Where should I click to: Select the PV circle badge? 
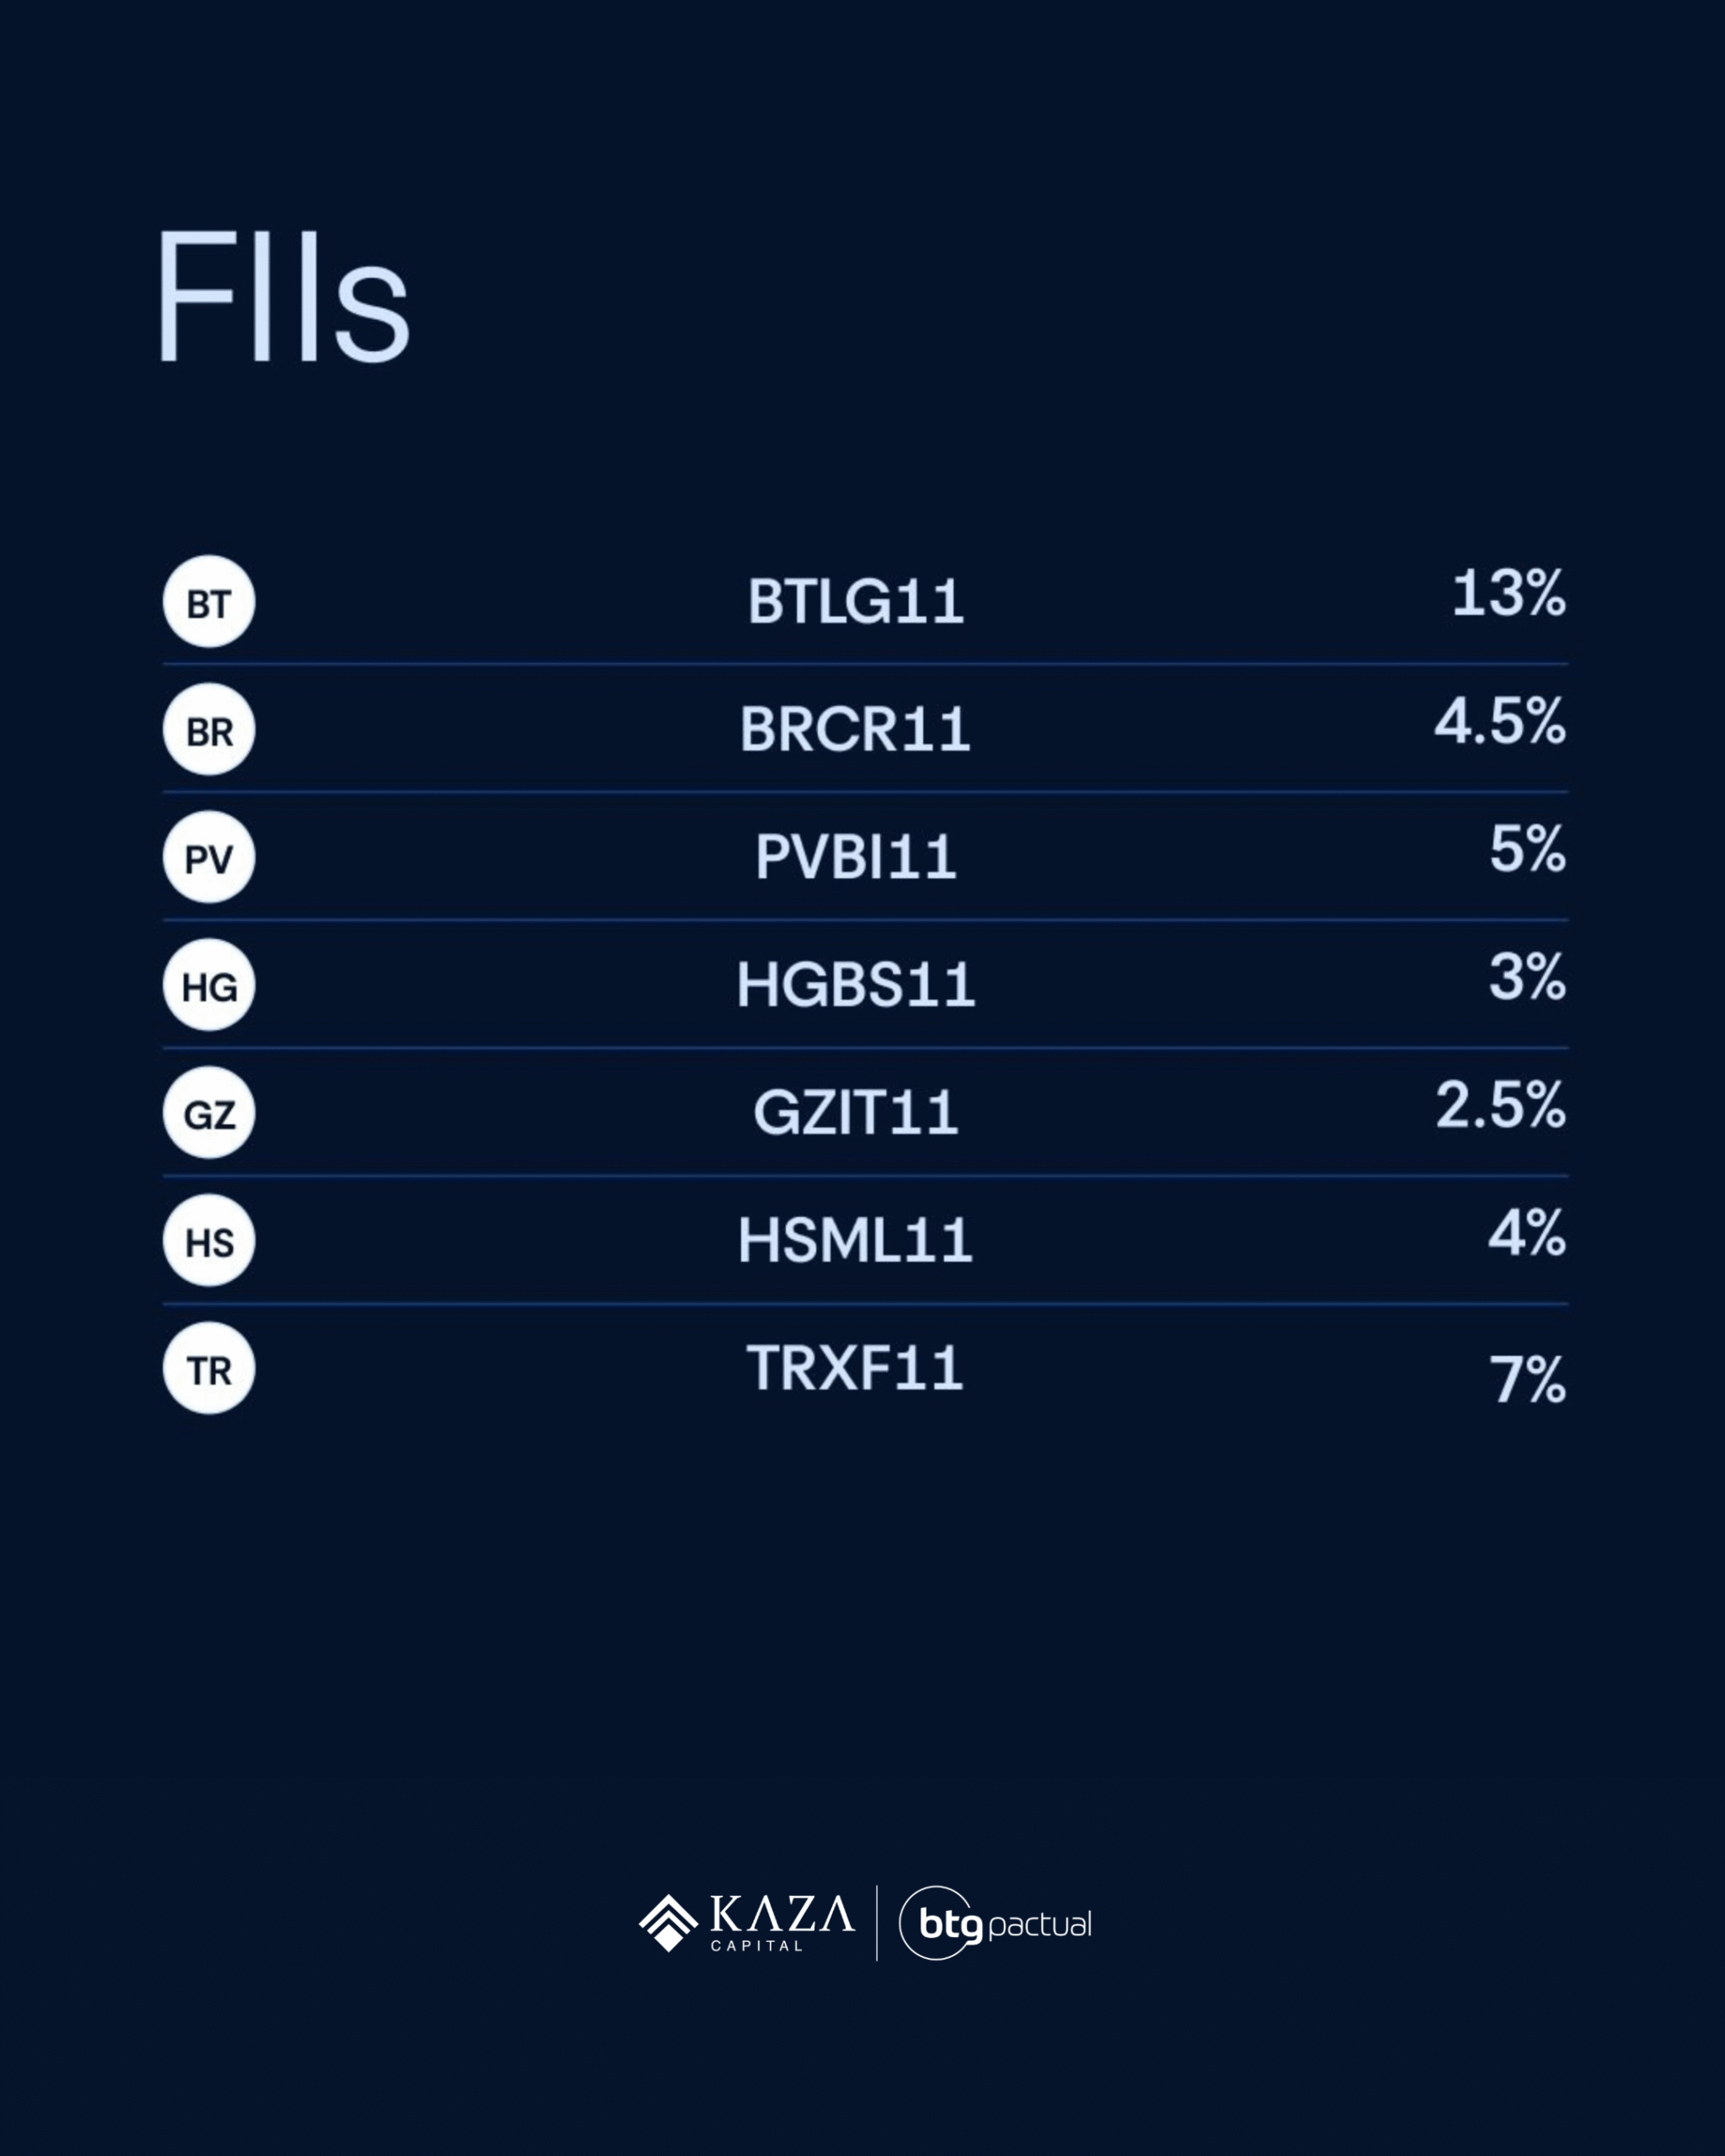coord(209,858)
